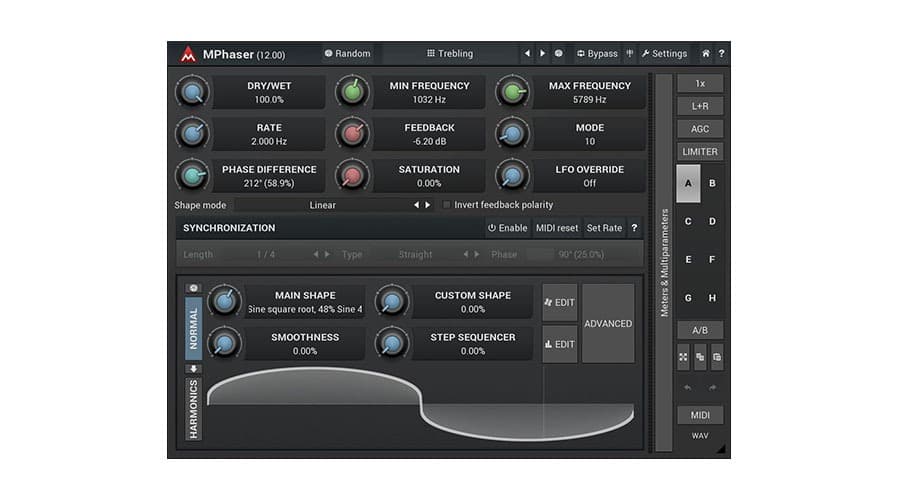Open the MIDI settings button

click(700, 415)
